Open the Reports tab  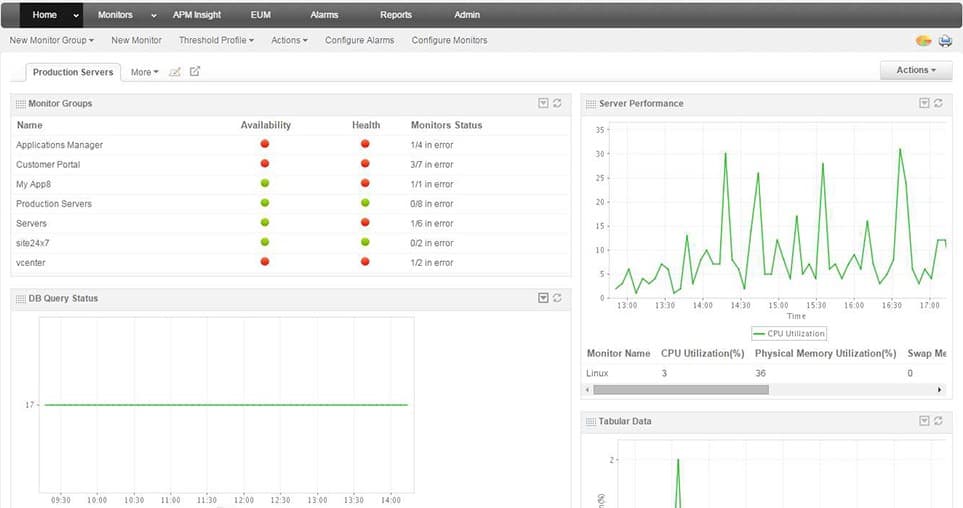396,15
